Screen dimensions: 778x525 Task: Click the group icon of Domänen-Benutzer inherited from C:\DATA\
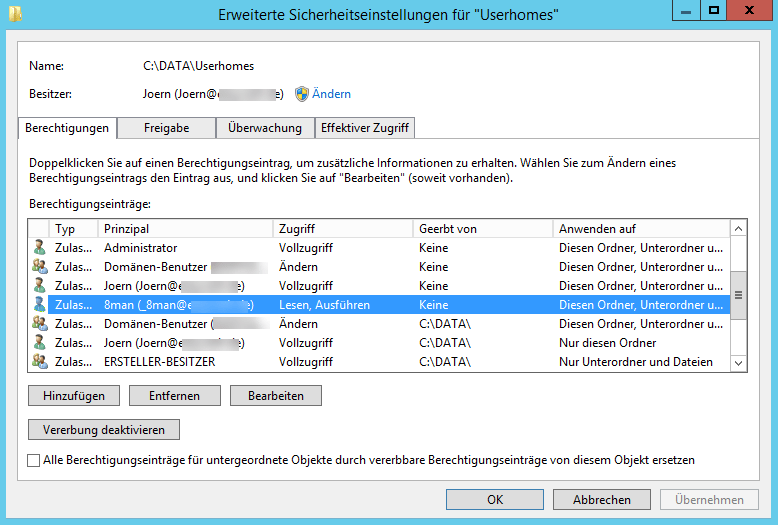click(39, 324)
